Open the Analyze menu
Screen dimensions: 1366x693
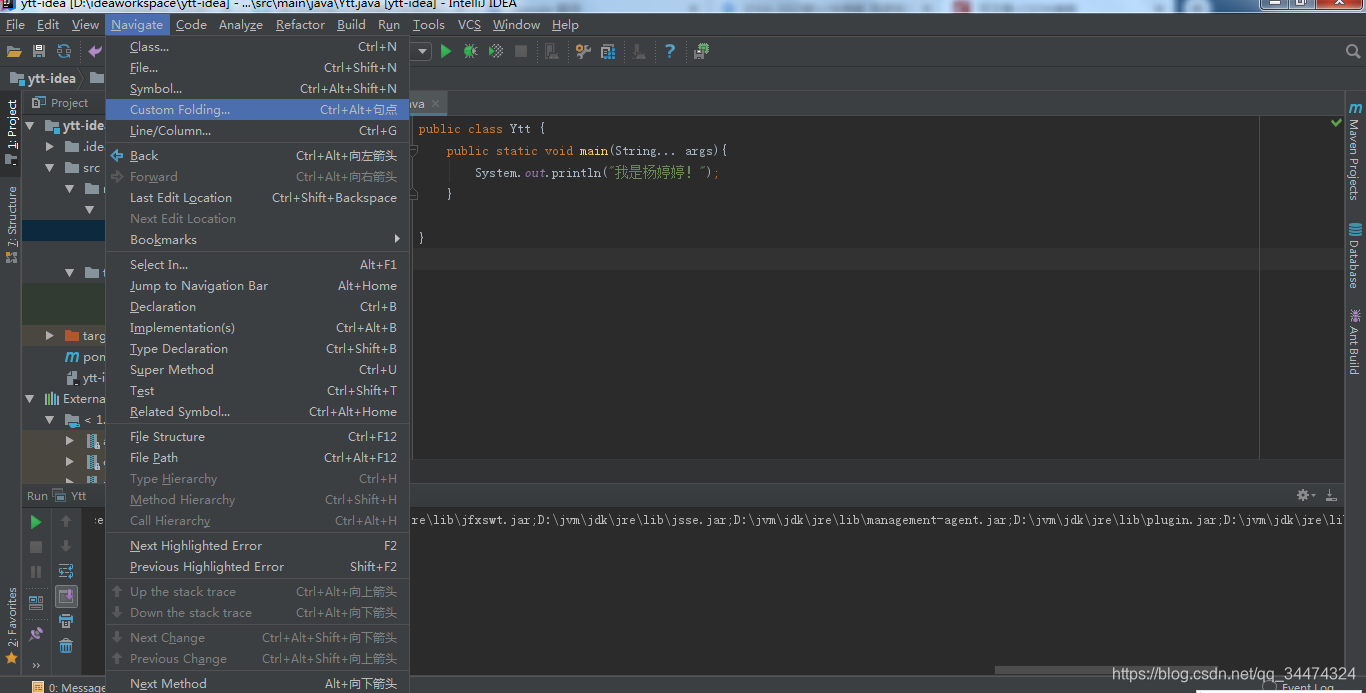[x=241, y=25]
